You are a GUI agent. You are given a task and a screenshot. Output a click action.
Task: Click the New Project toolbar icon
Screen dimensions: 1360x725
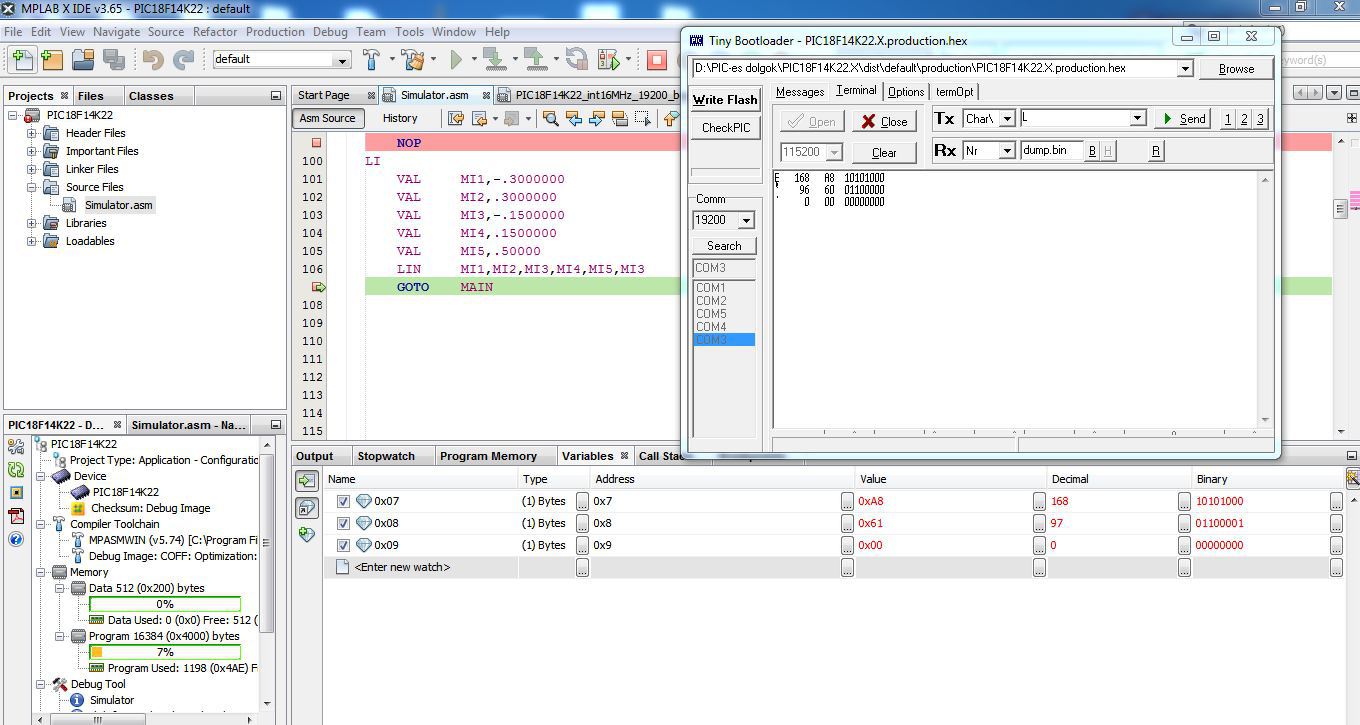(52, 60)
